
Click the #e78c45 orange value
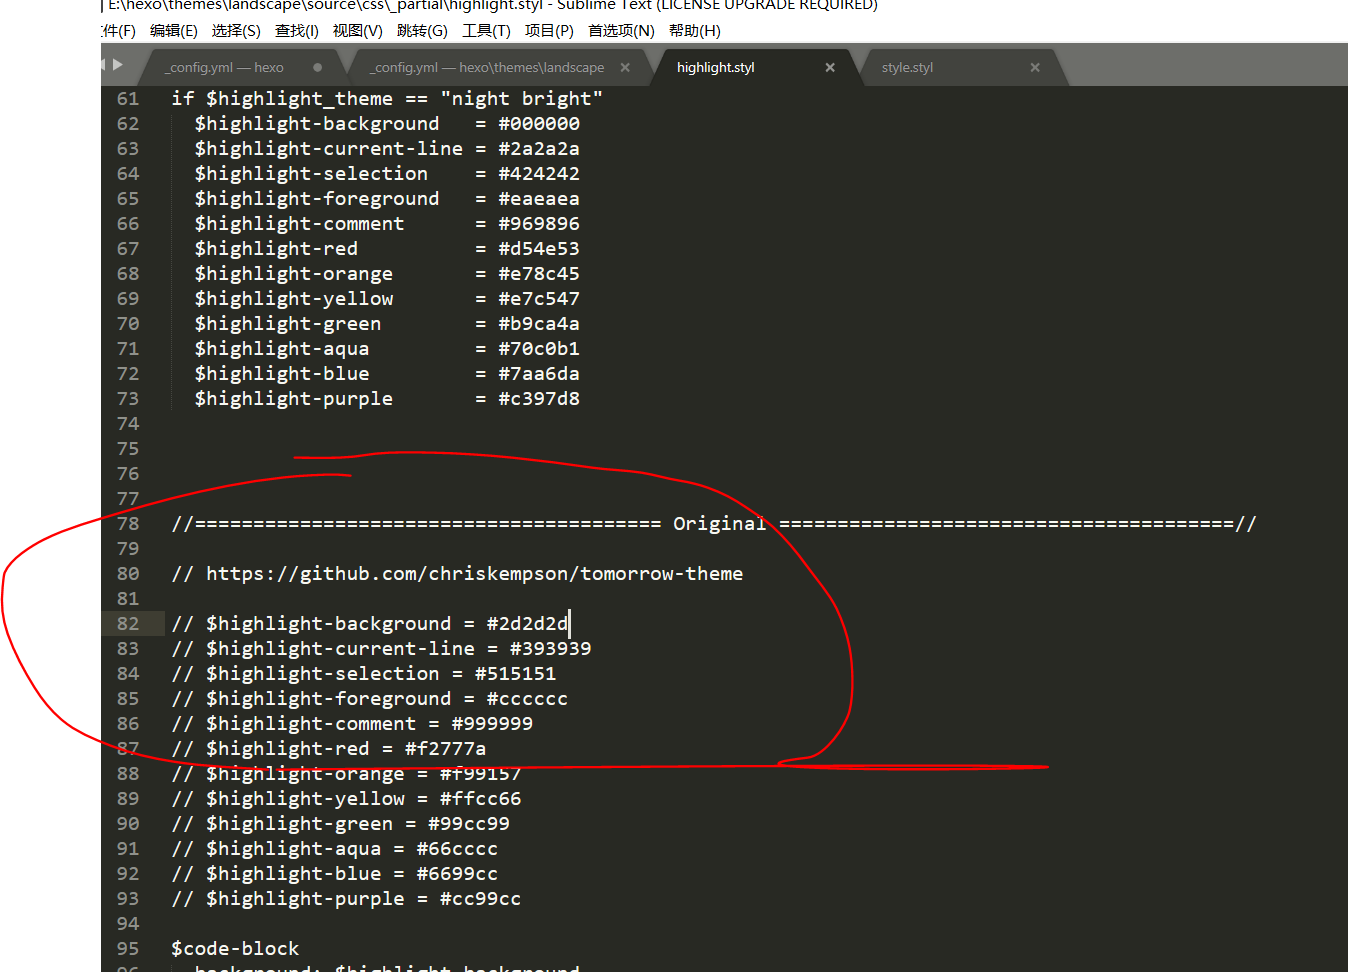pyautogui.click(x=539, y=274)
